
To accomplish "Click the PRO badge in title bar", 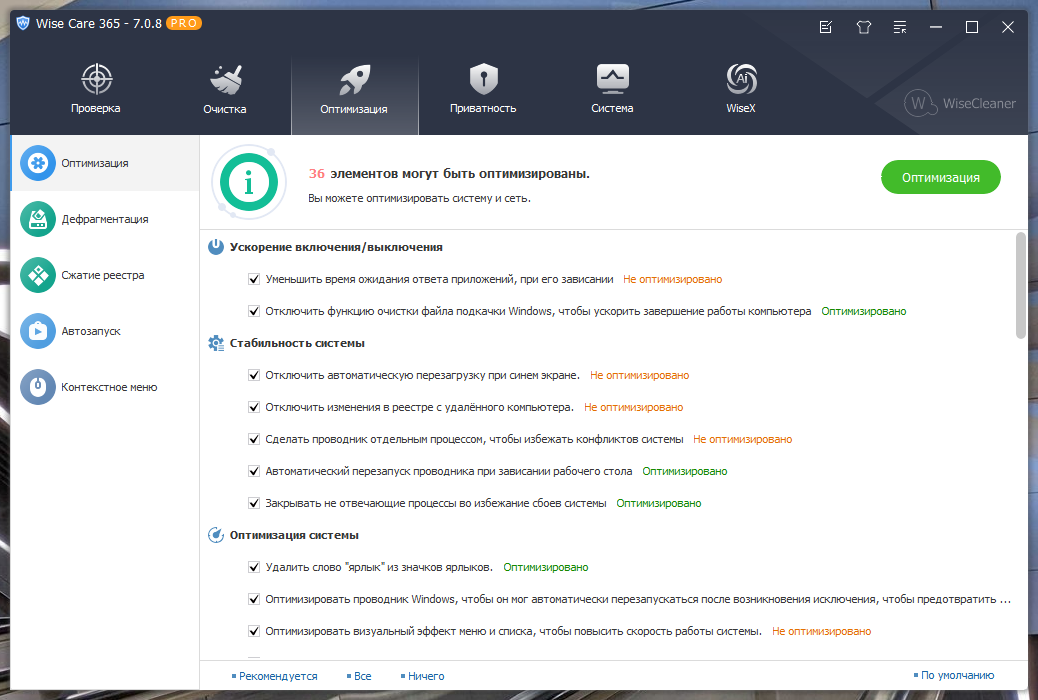I will coord(184,23).
